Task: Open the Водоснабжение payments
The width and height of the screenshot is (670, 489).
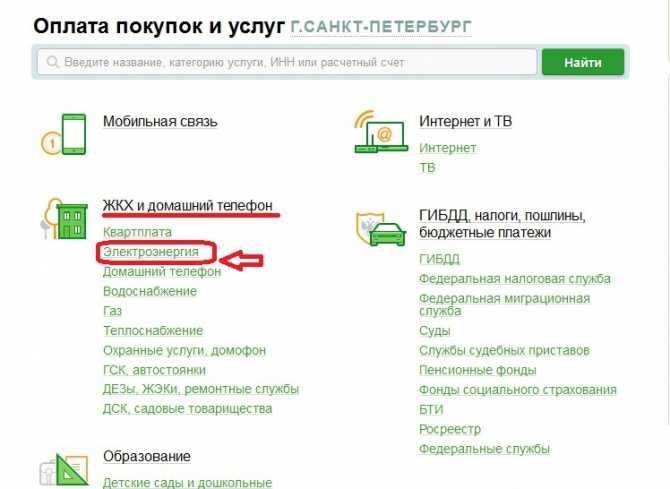Action: pos(150,291)
